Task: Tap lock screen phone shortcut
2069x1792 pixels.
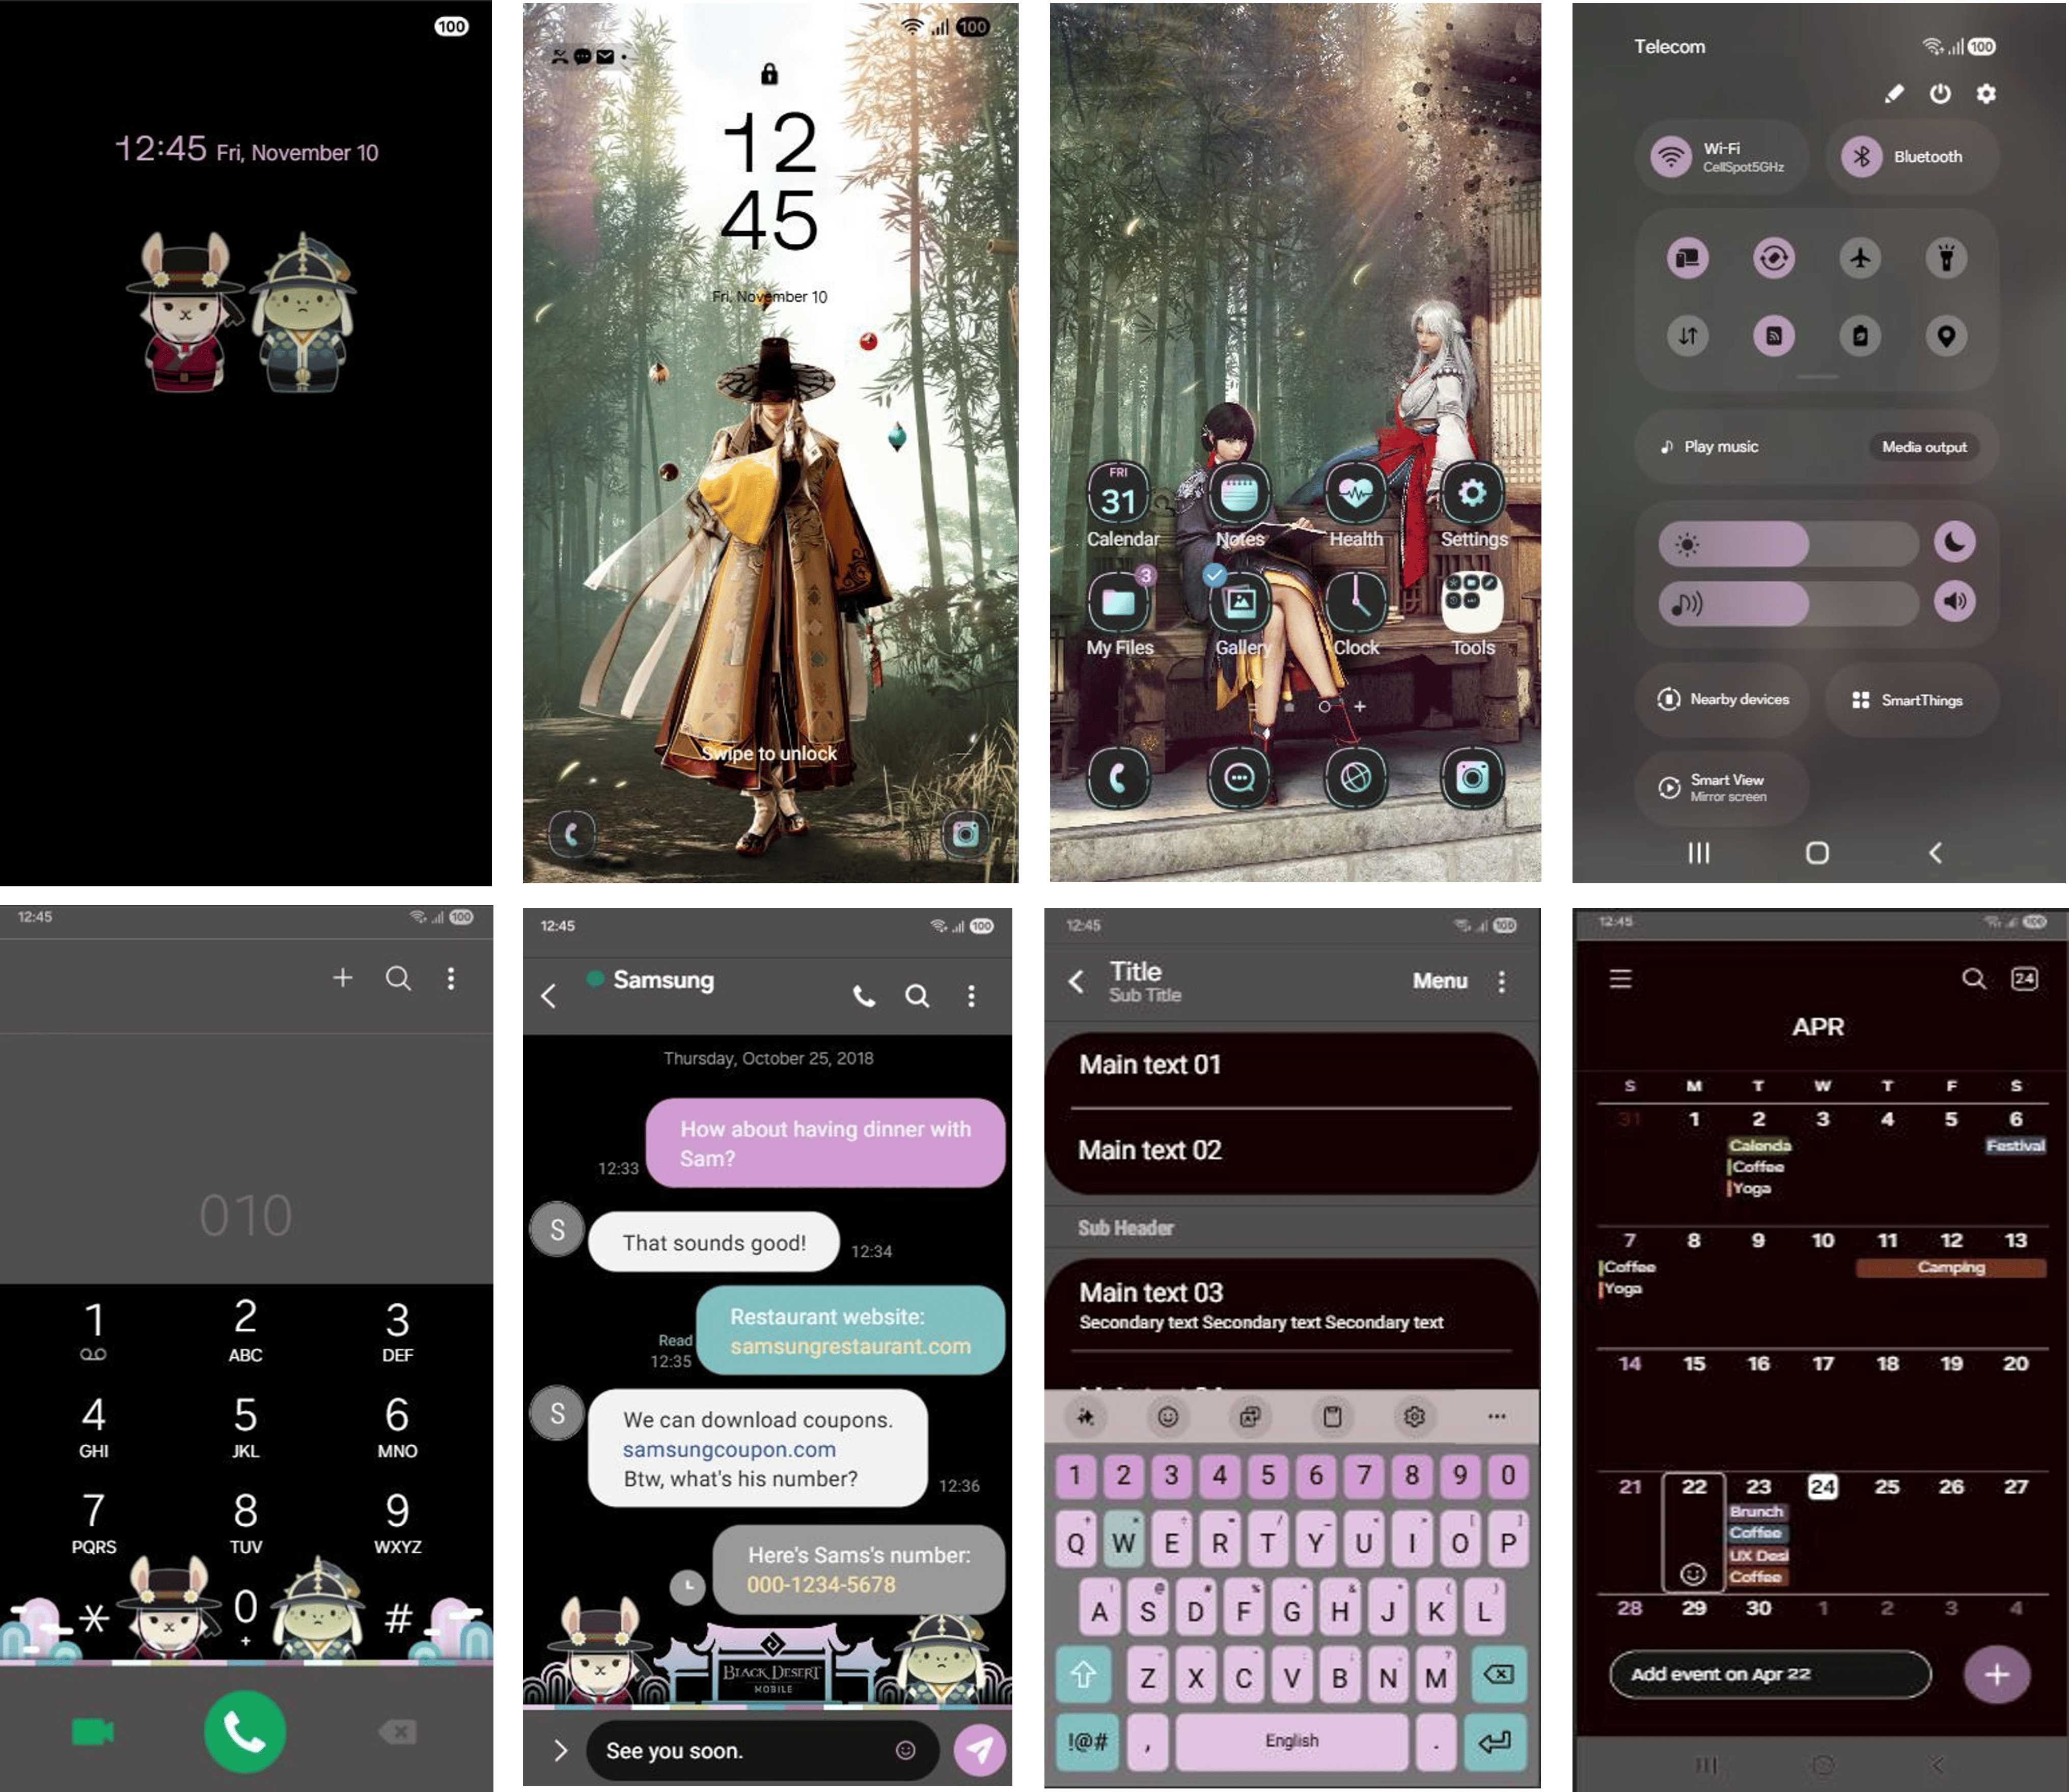Action: 572,834
